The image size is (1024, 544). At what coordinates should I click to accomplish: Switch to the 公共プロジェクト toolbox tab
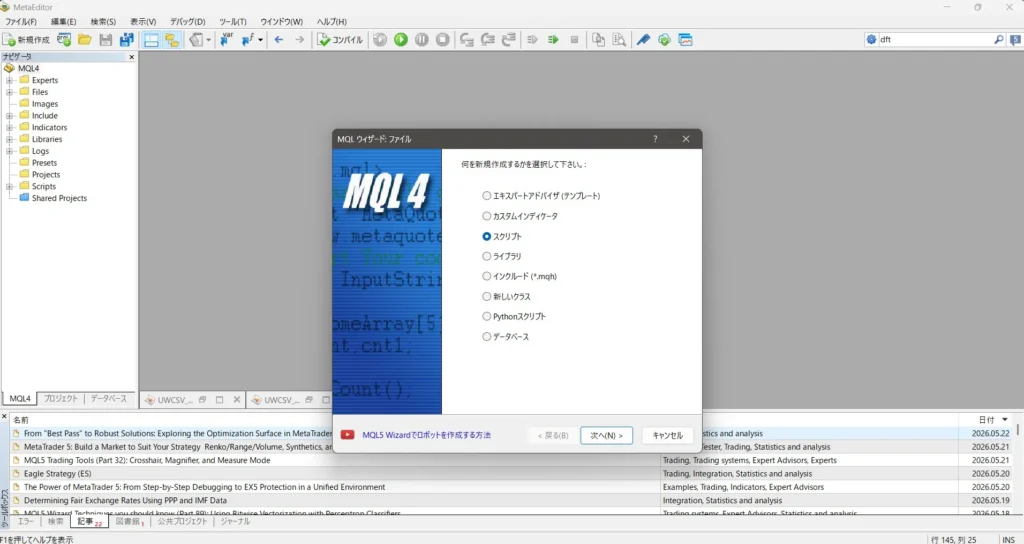(x=182, y=521)
